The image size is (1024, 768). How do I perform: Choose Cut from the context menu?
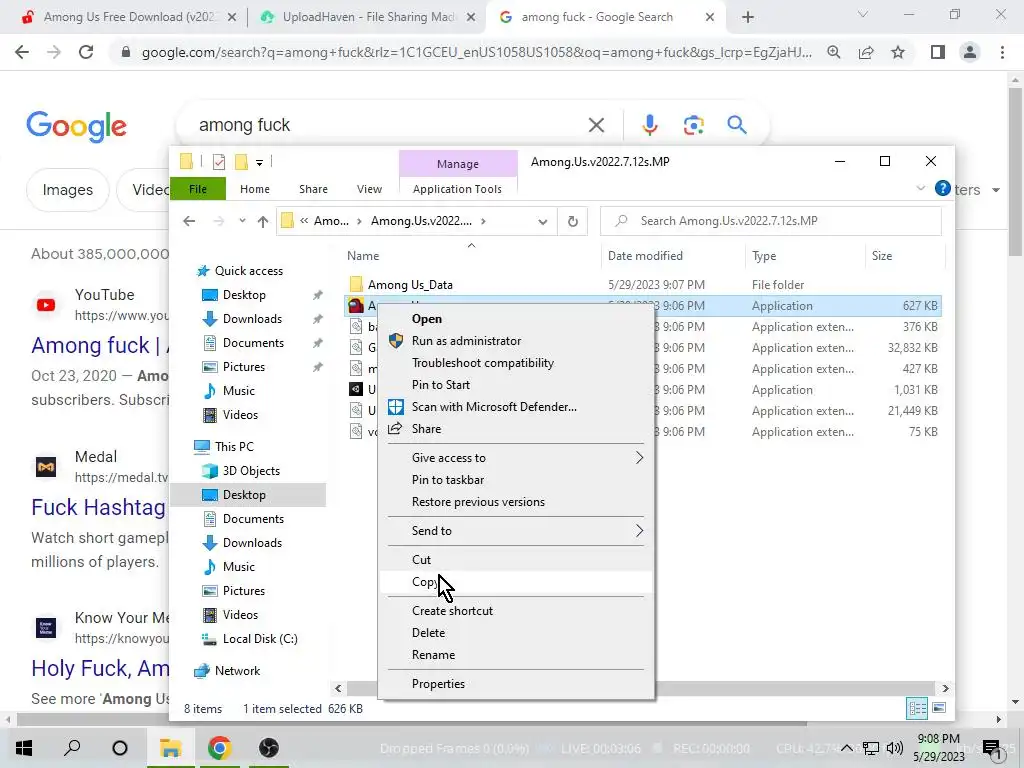[x=516, y=560]
